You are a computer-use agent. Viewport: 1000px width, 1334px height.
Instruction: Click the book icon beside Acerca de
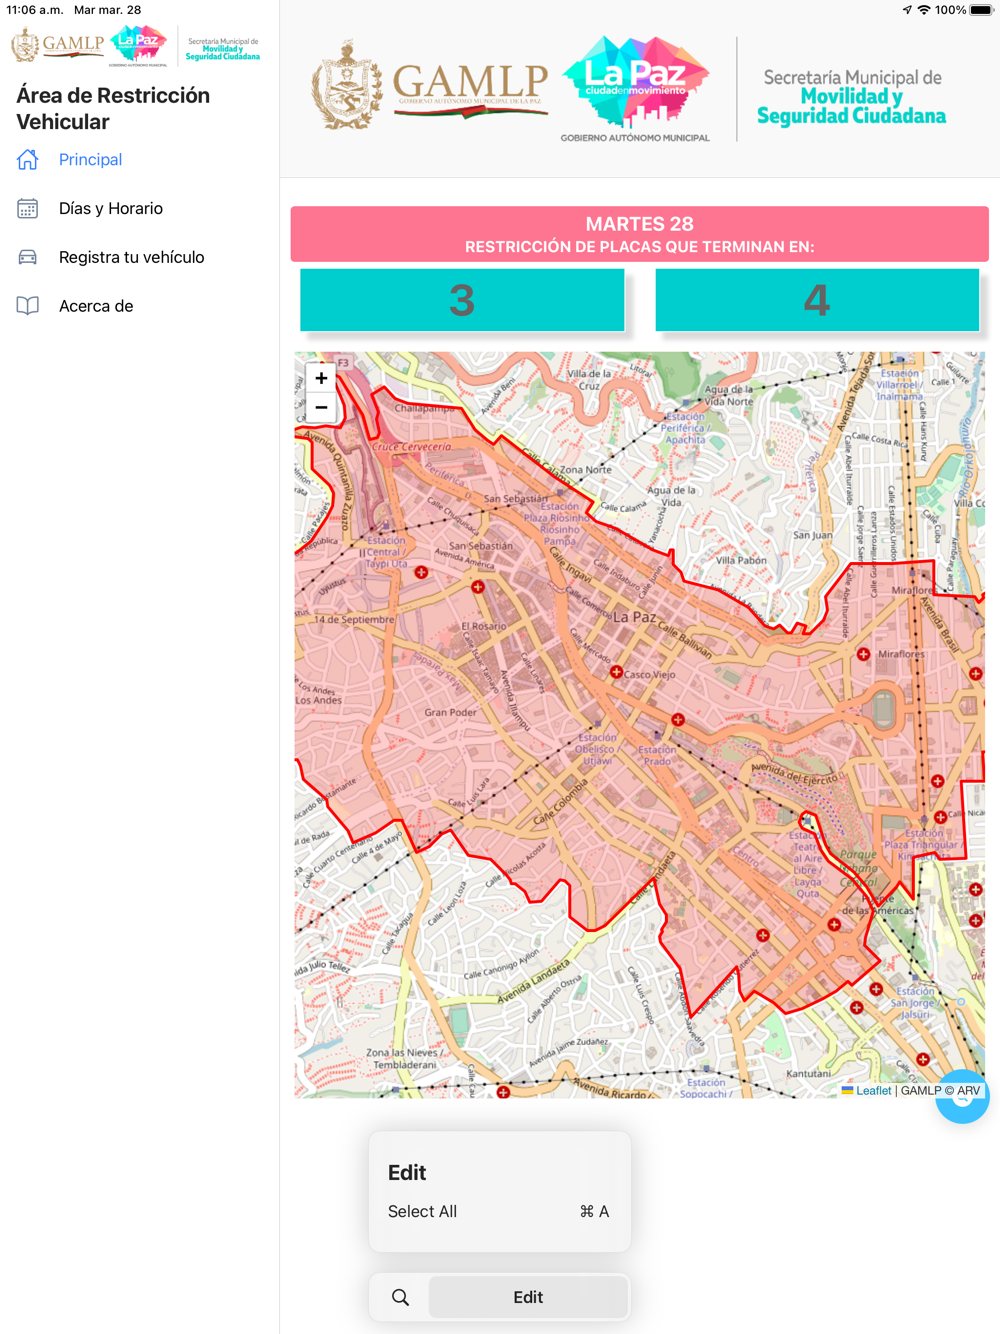[28, 306]
